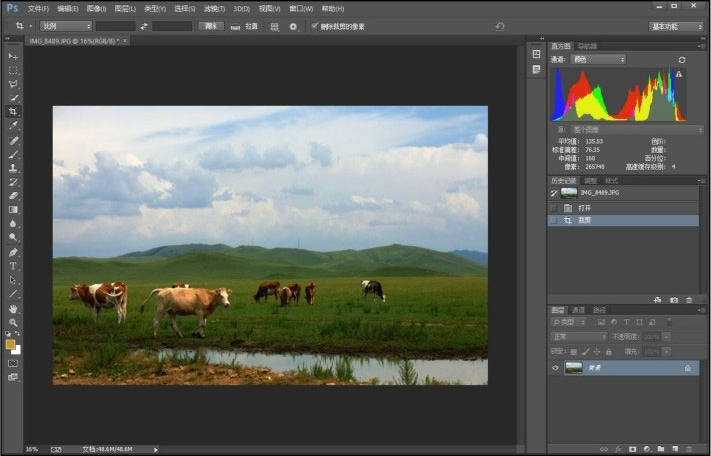Screen dimensions: 711x456
Task: Select the Type (T) tool
Action: coord(13,266)
